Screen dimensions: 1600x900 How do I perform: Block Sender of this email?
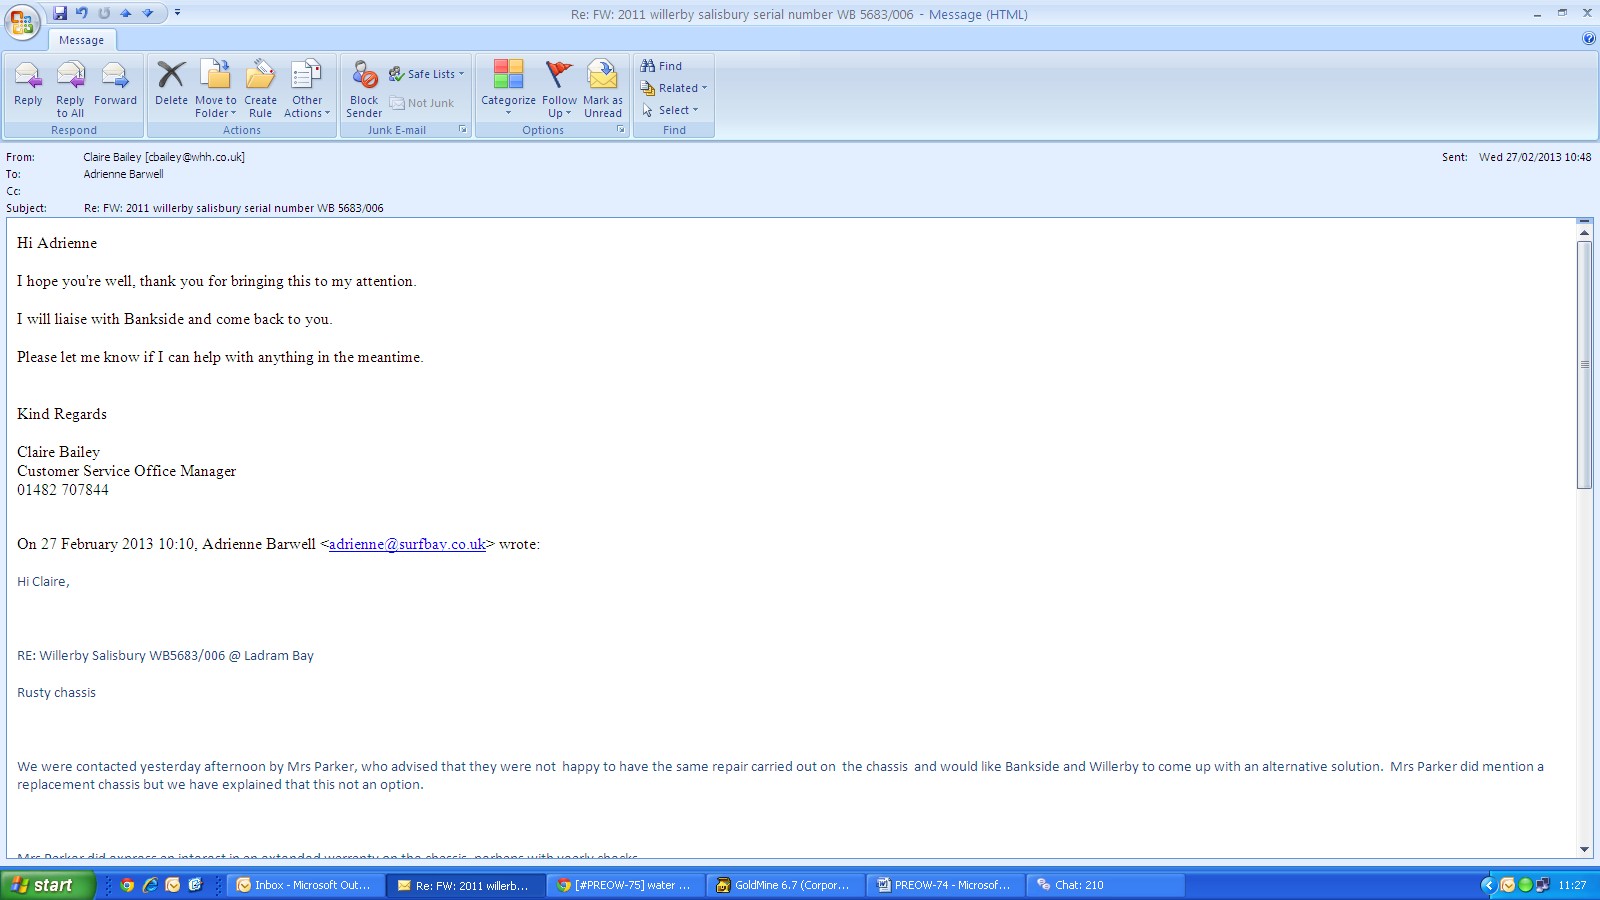(x=364, y=88)
